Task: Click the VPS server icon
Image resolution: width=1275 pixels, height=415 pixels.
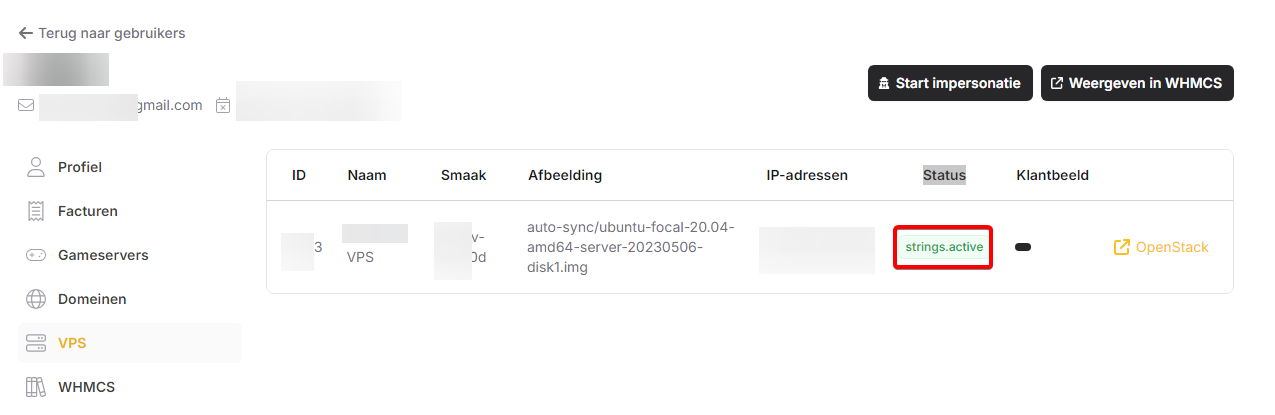Action: click(x=36, y=343)
